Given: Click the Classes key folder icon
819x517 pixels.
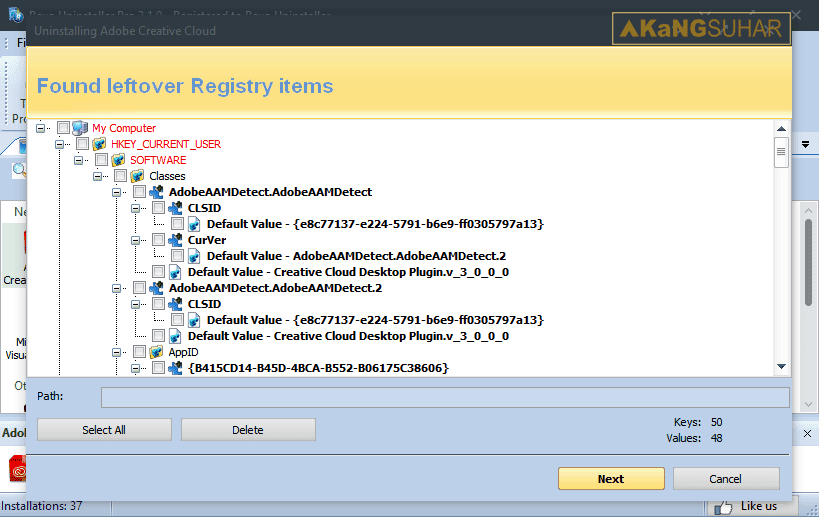Looking at the screenshot, I should 137,176.
